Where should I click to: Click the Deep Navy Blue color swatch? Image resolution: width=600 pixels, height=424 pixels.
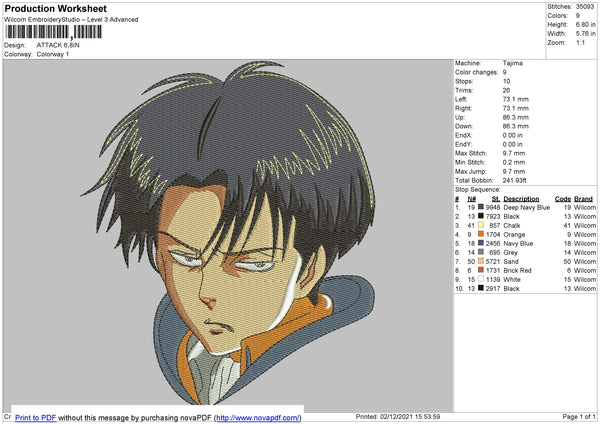481,207
